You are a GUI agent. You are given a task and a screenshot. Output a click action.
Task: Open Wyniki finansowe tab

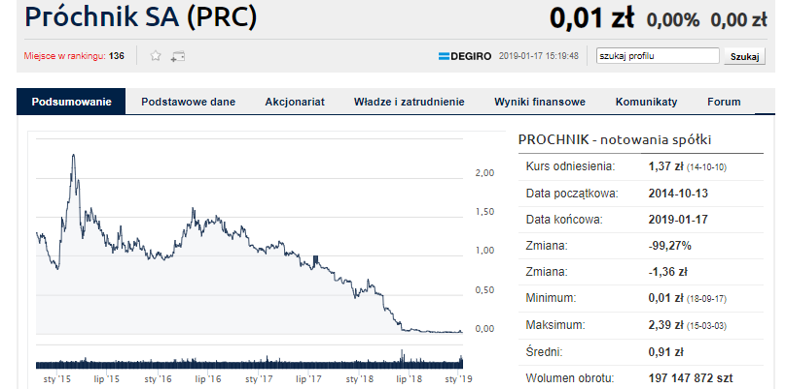540,102
